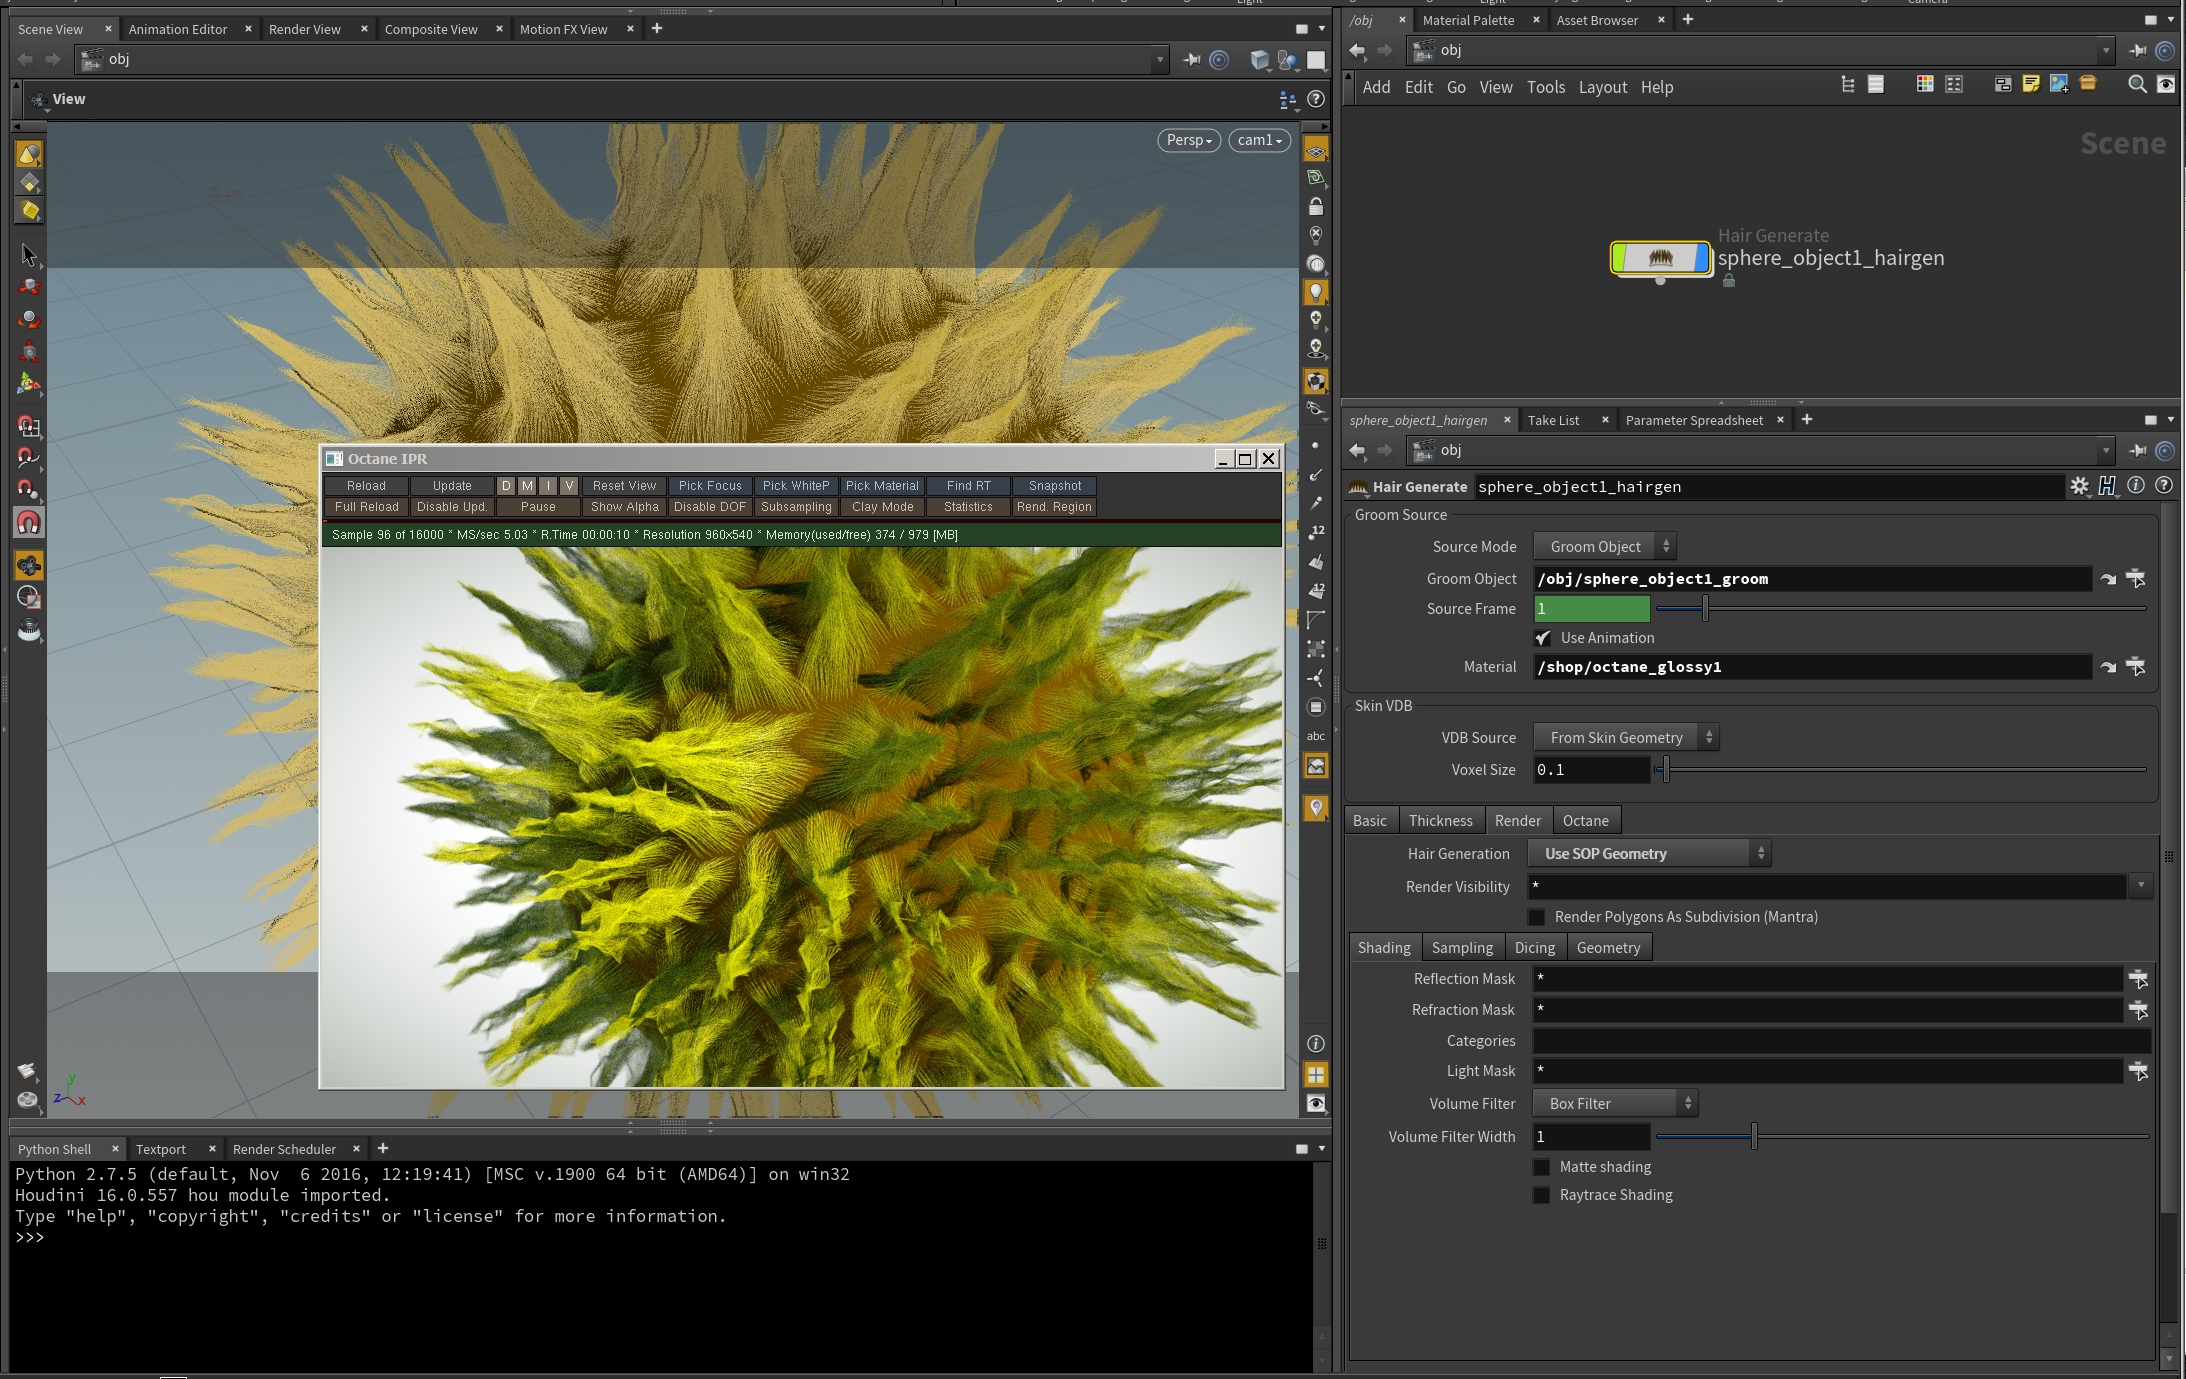The image size is (2186, 1379).
Task: Toggle the Use Animation checkbox
Action: (1543, 638)
